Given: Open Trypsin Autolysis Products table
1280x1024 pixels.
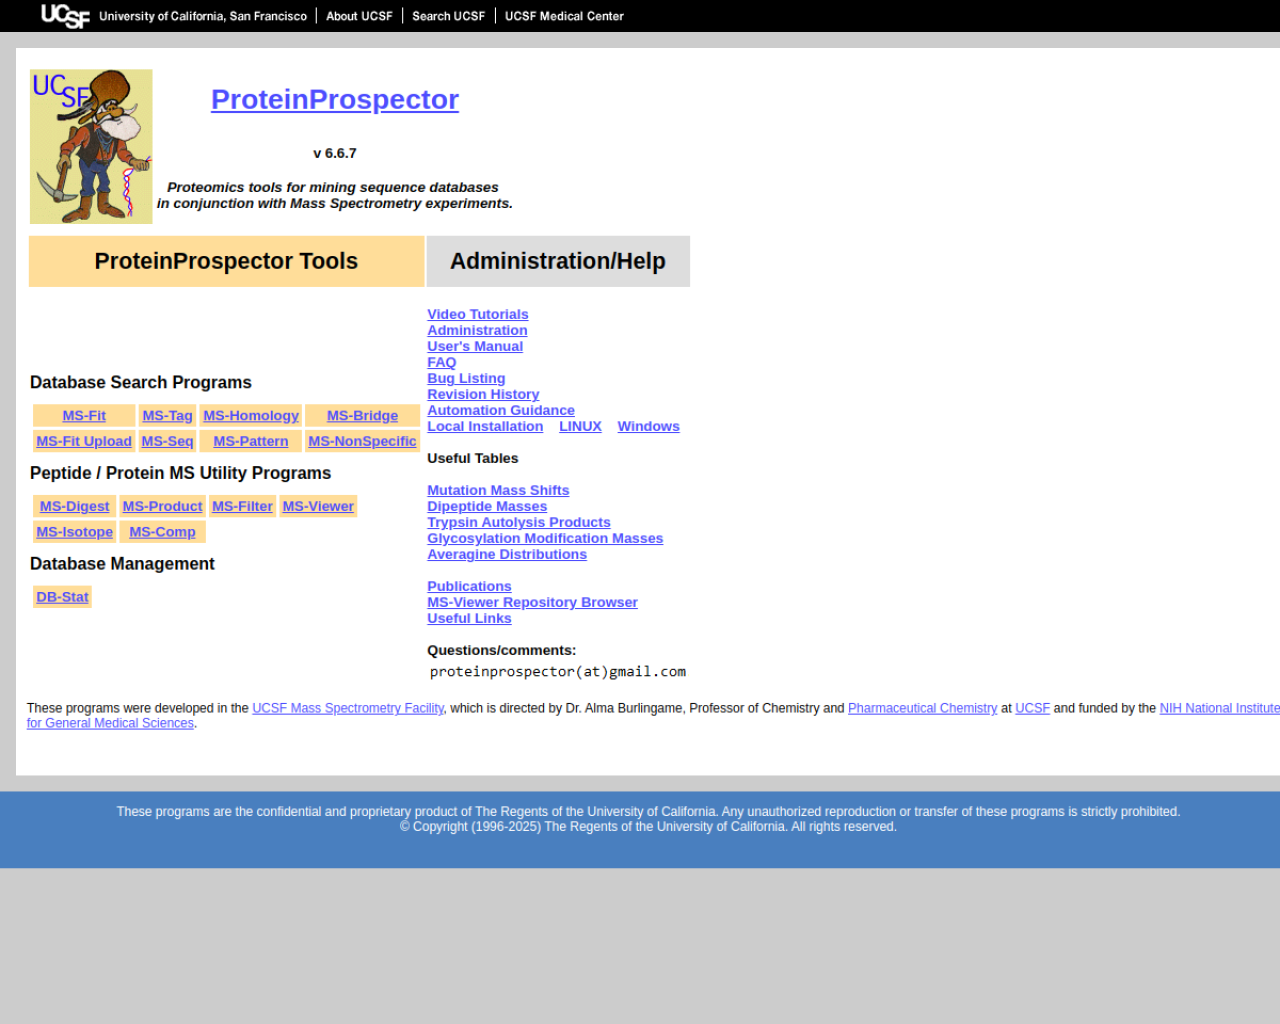Looking at the screenshot, I should (519, 522).
